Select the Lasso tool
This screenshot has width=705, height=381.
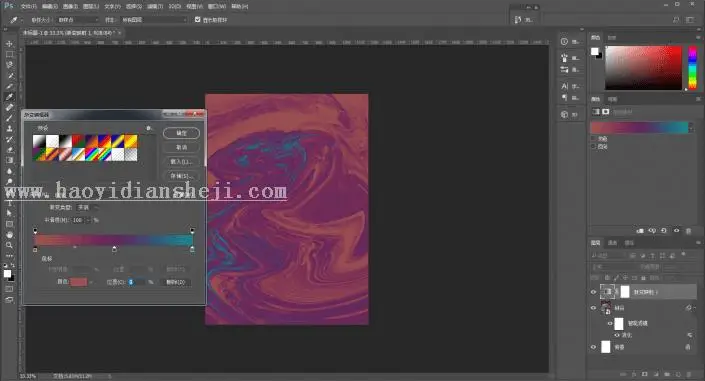[x=9, y=65]
